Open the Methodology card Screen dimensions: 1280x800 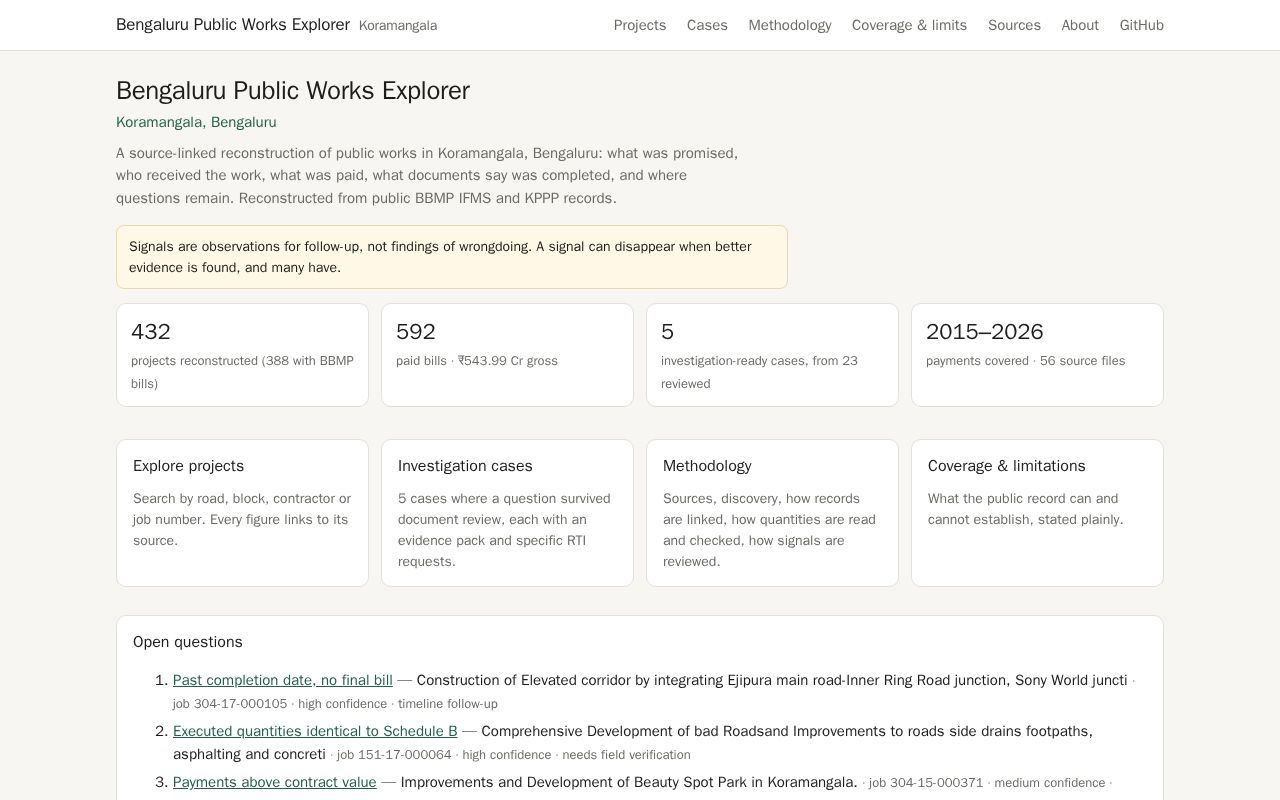pyautogui.click(x=772, y=513)
